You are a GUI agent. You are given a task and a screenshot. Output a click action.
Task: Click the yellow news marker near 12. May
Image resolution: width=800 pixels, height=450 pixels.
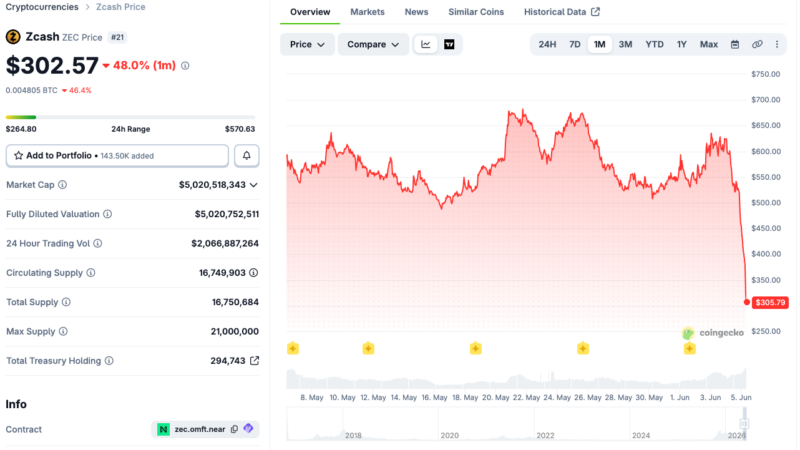368,348
